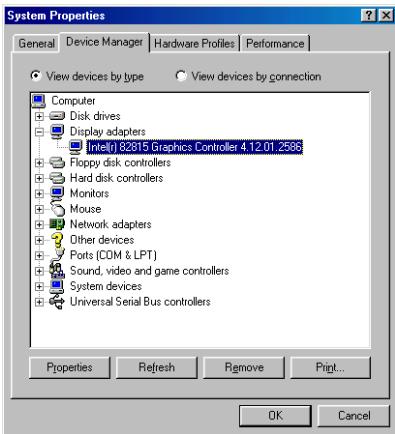Expand the Monitors node
Image resolution: width=395 pixels, height=434 pixels.
pos(39,194)
